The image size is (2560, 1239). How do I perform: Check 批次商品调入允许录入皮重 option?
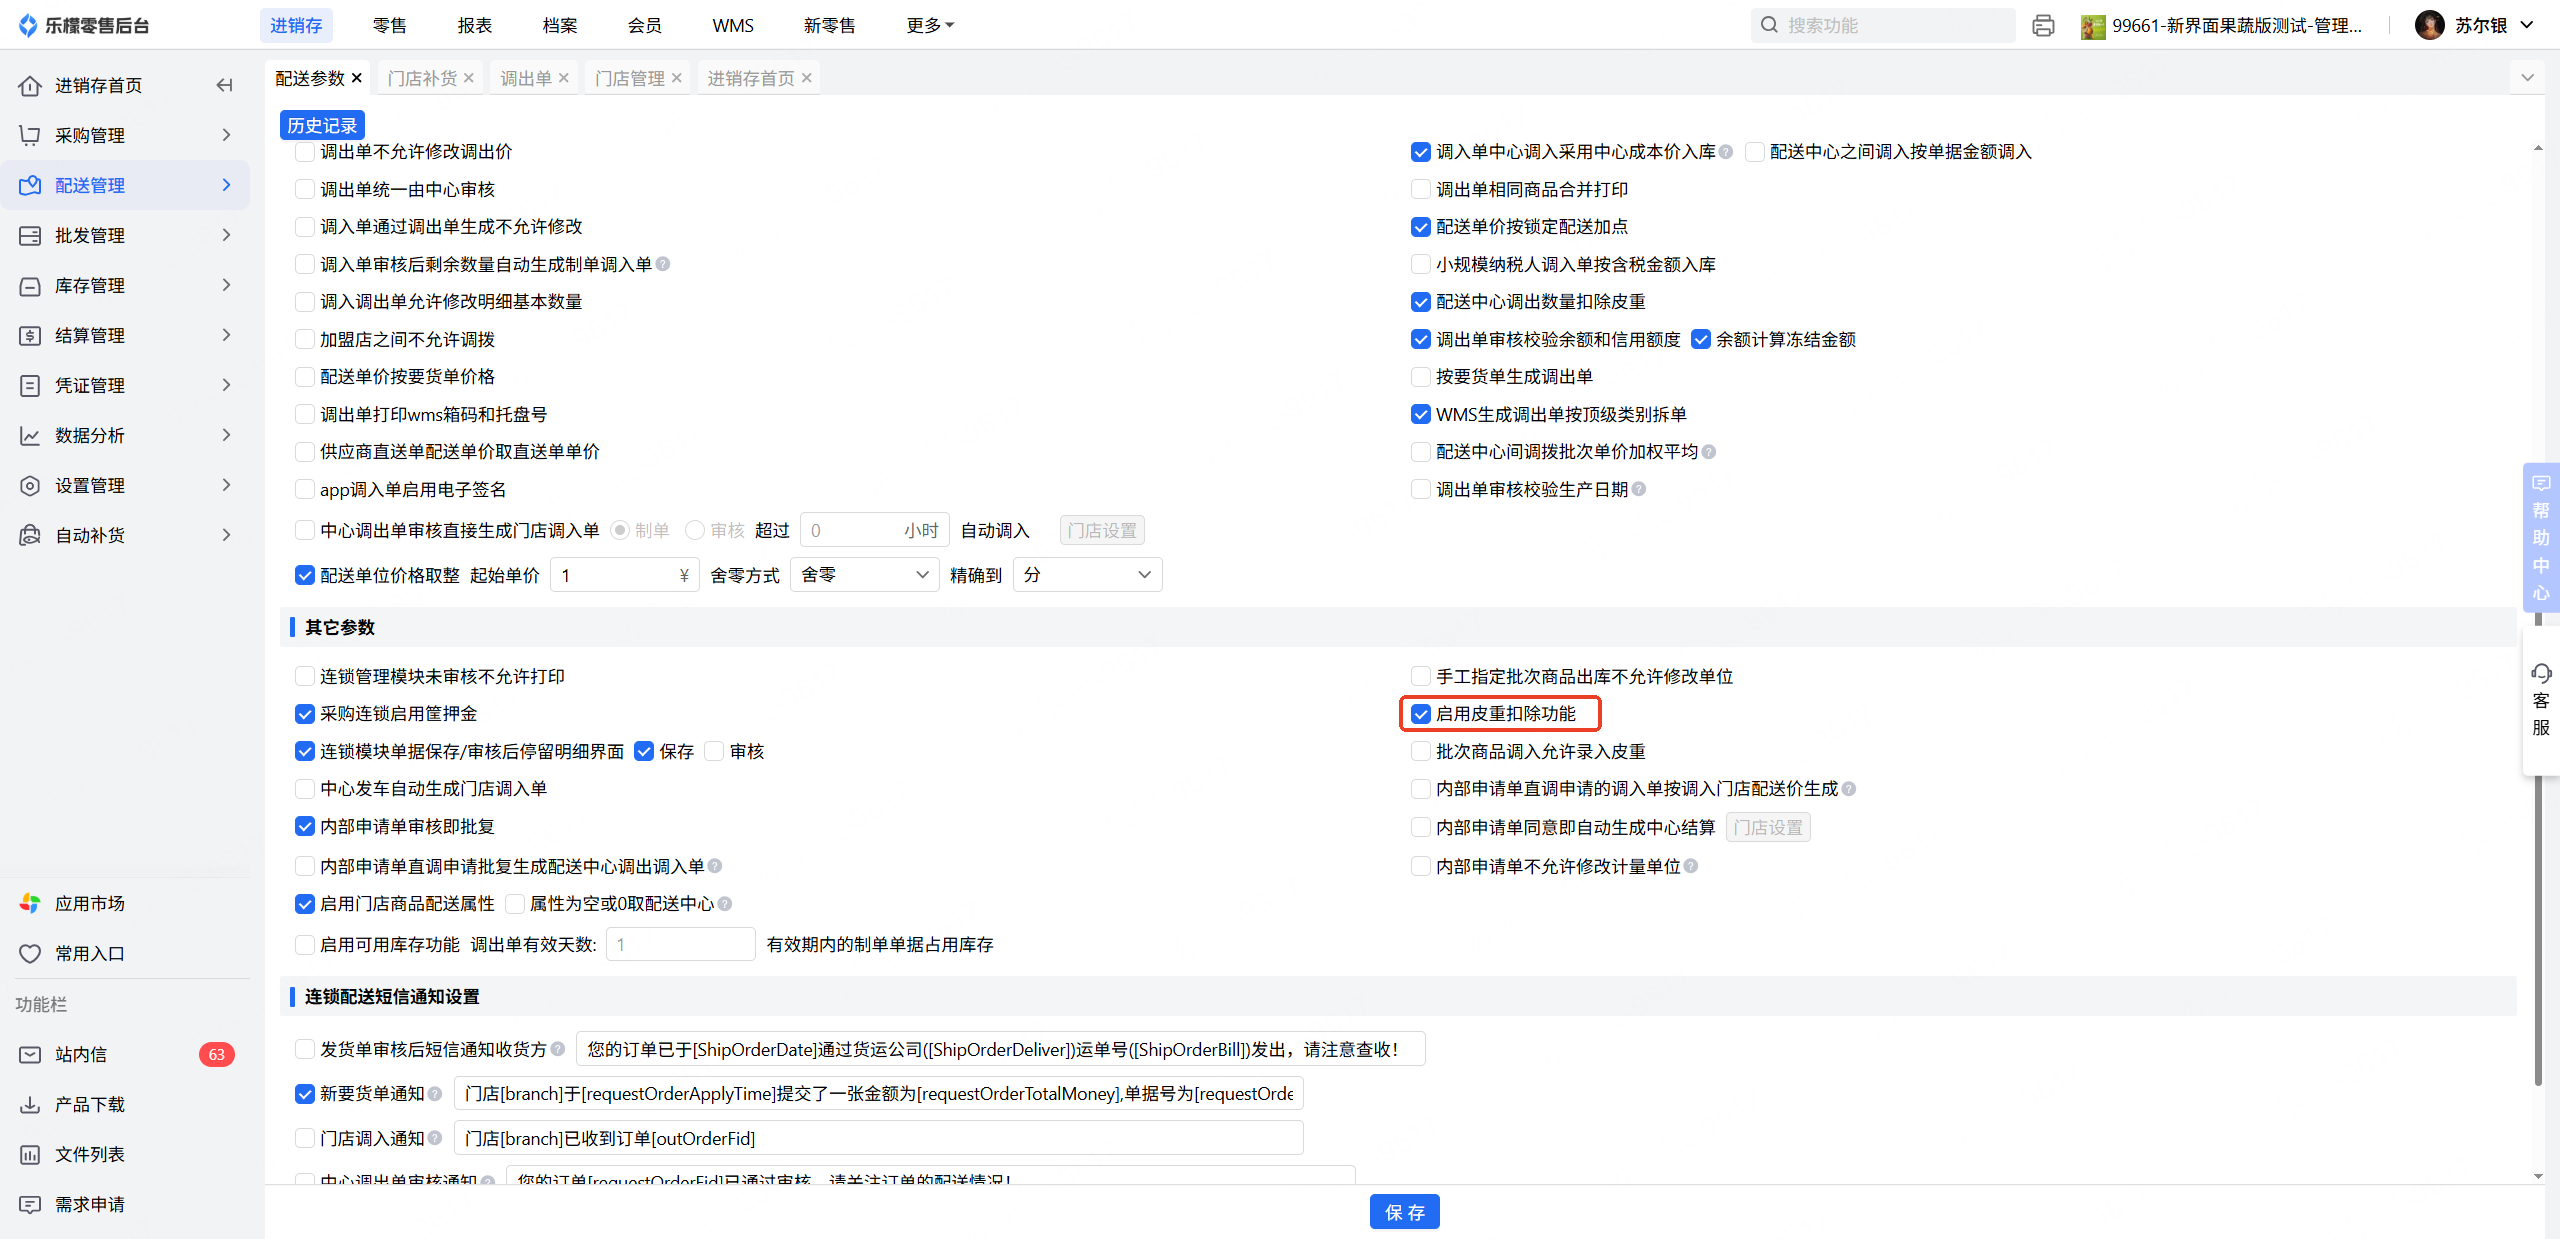pos(1421,751)
